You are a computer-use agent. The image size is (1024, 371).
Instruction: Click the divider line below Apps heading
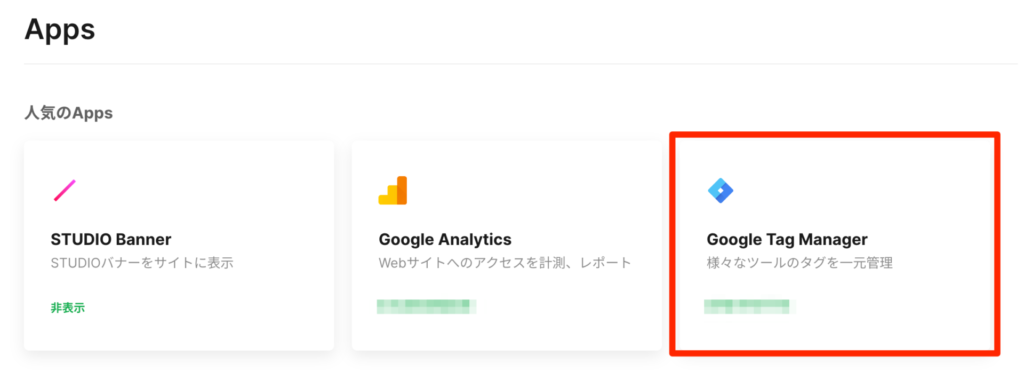pos(520,64)
